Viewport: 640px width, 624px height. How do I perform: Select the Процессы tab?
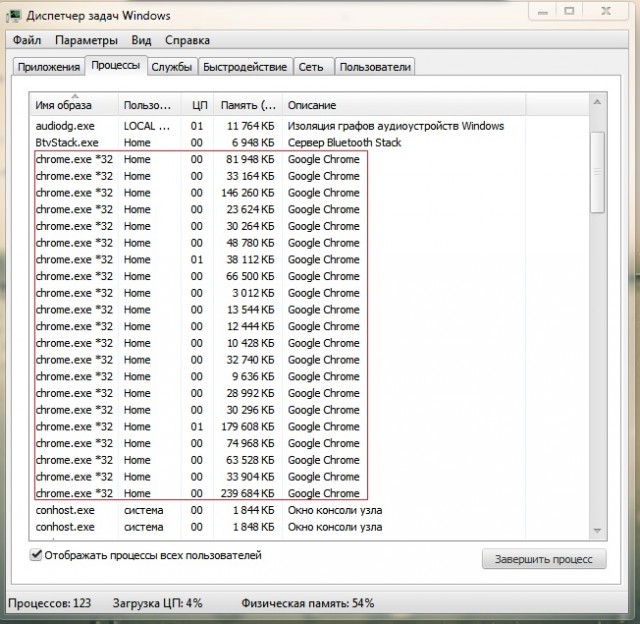(x=116, y=66)
